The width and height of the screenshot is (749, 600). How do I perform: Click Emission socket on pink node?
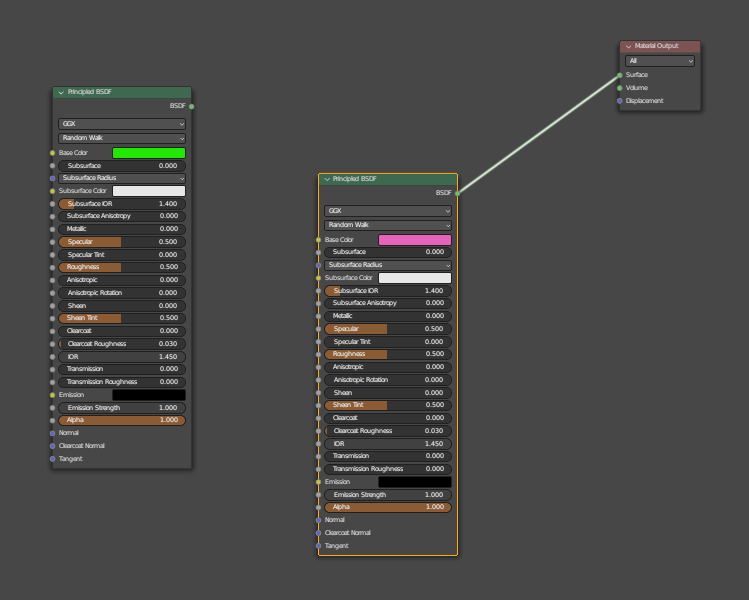tap(319, 482)
